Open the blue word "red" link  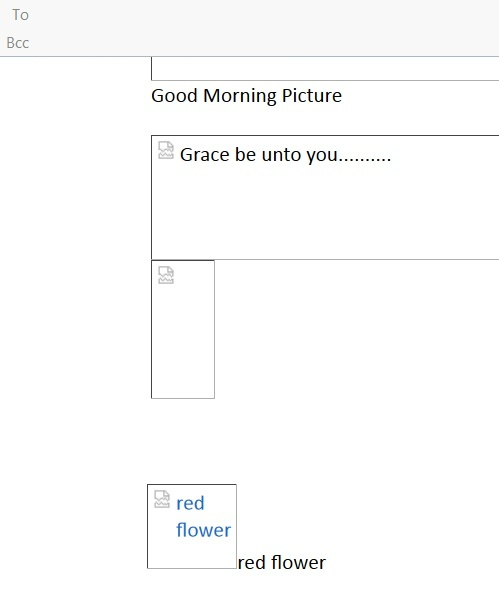190,503
